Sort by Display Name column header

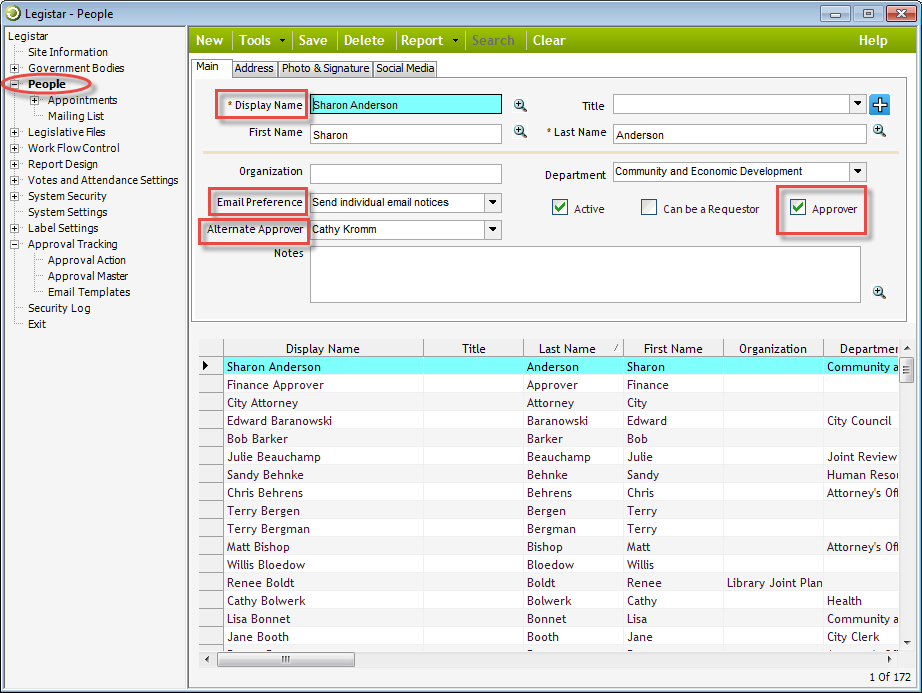coord(323,349)
